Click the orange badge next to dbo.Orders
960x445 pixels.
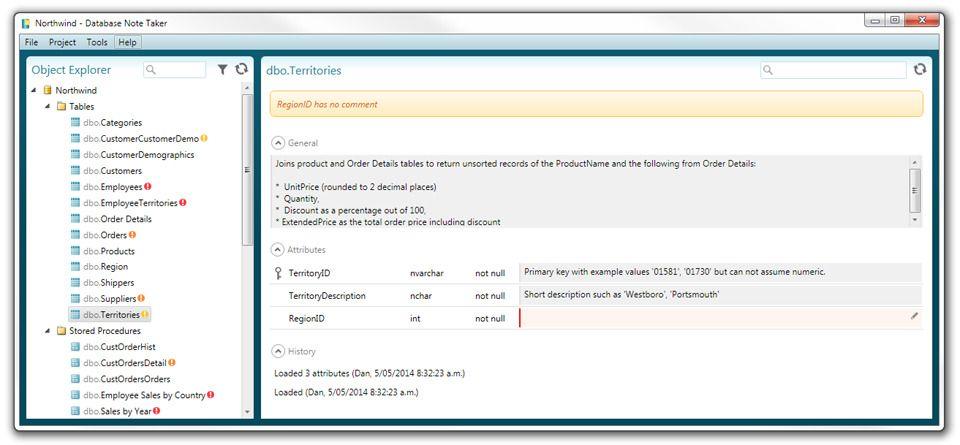[132, 234]
